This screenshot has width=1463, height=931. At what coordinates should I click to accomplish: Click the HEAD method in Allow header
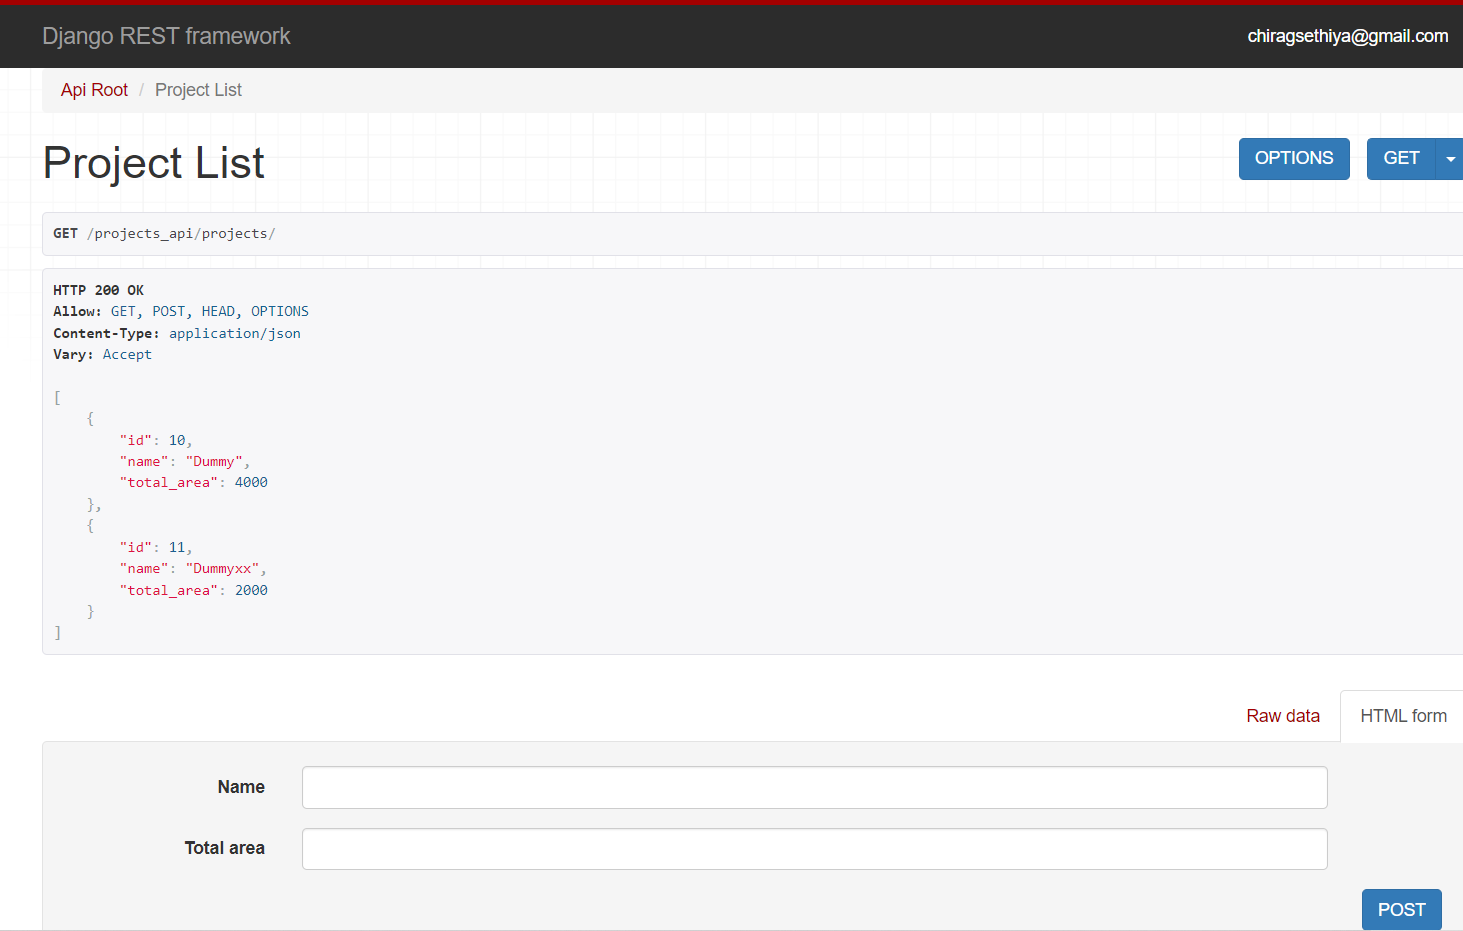[x=218, y=311]
